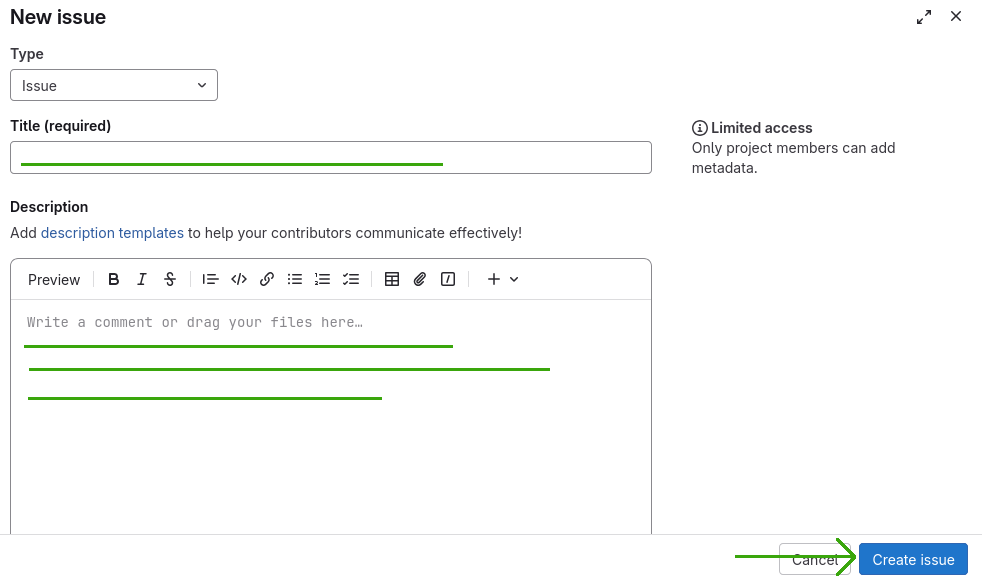982x578 pixels.
Task: Focus the Title input field
Action: pos(330,157)
